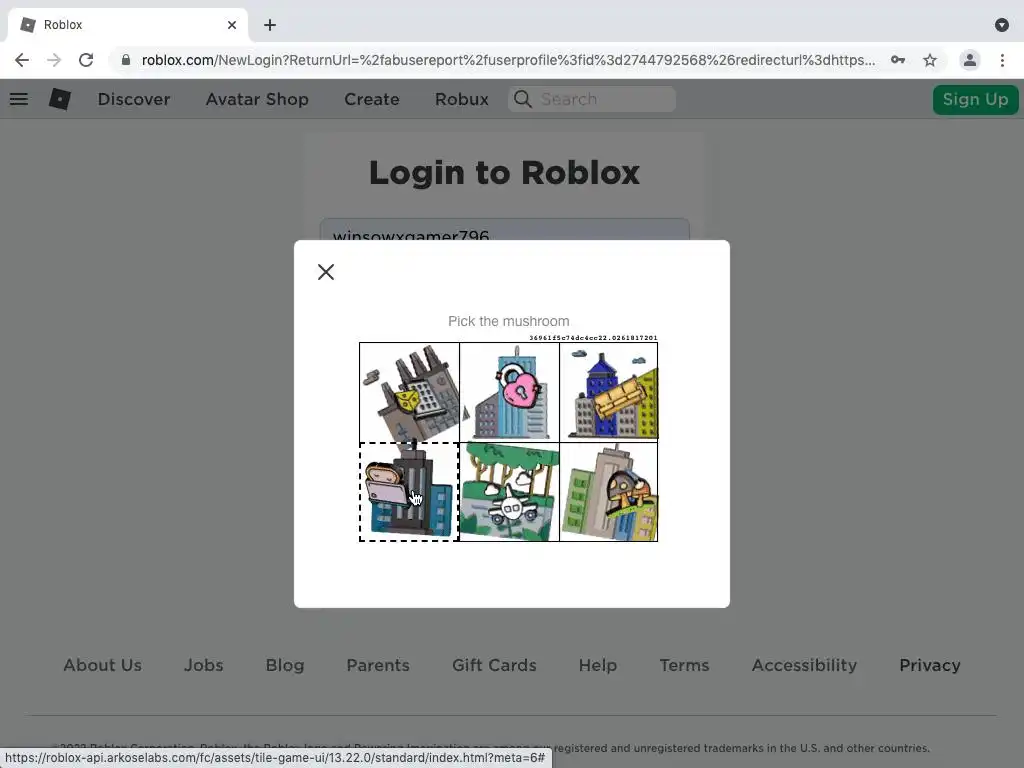The image size is (1024, 768).
Task: Open the Accessibility footer link
Action: pyautogui.click(x=804, y=665)
